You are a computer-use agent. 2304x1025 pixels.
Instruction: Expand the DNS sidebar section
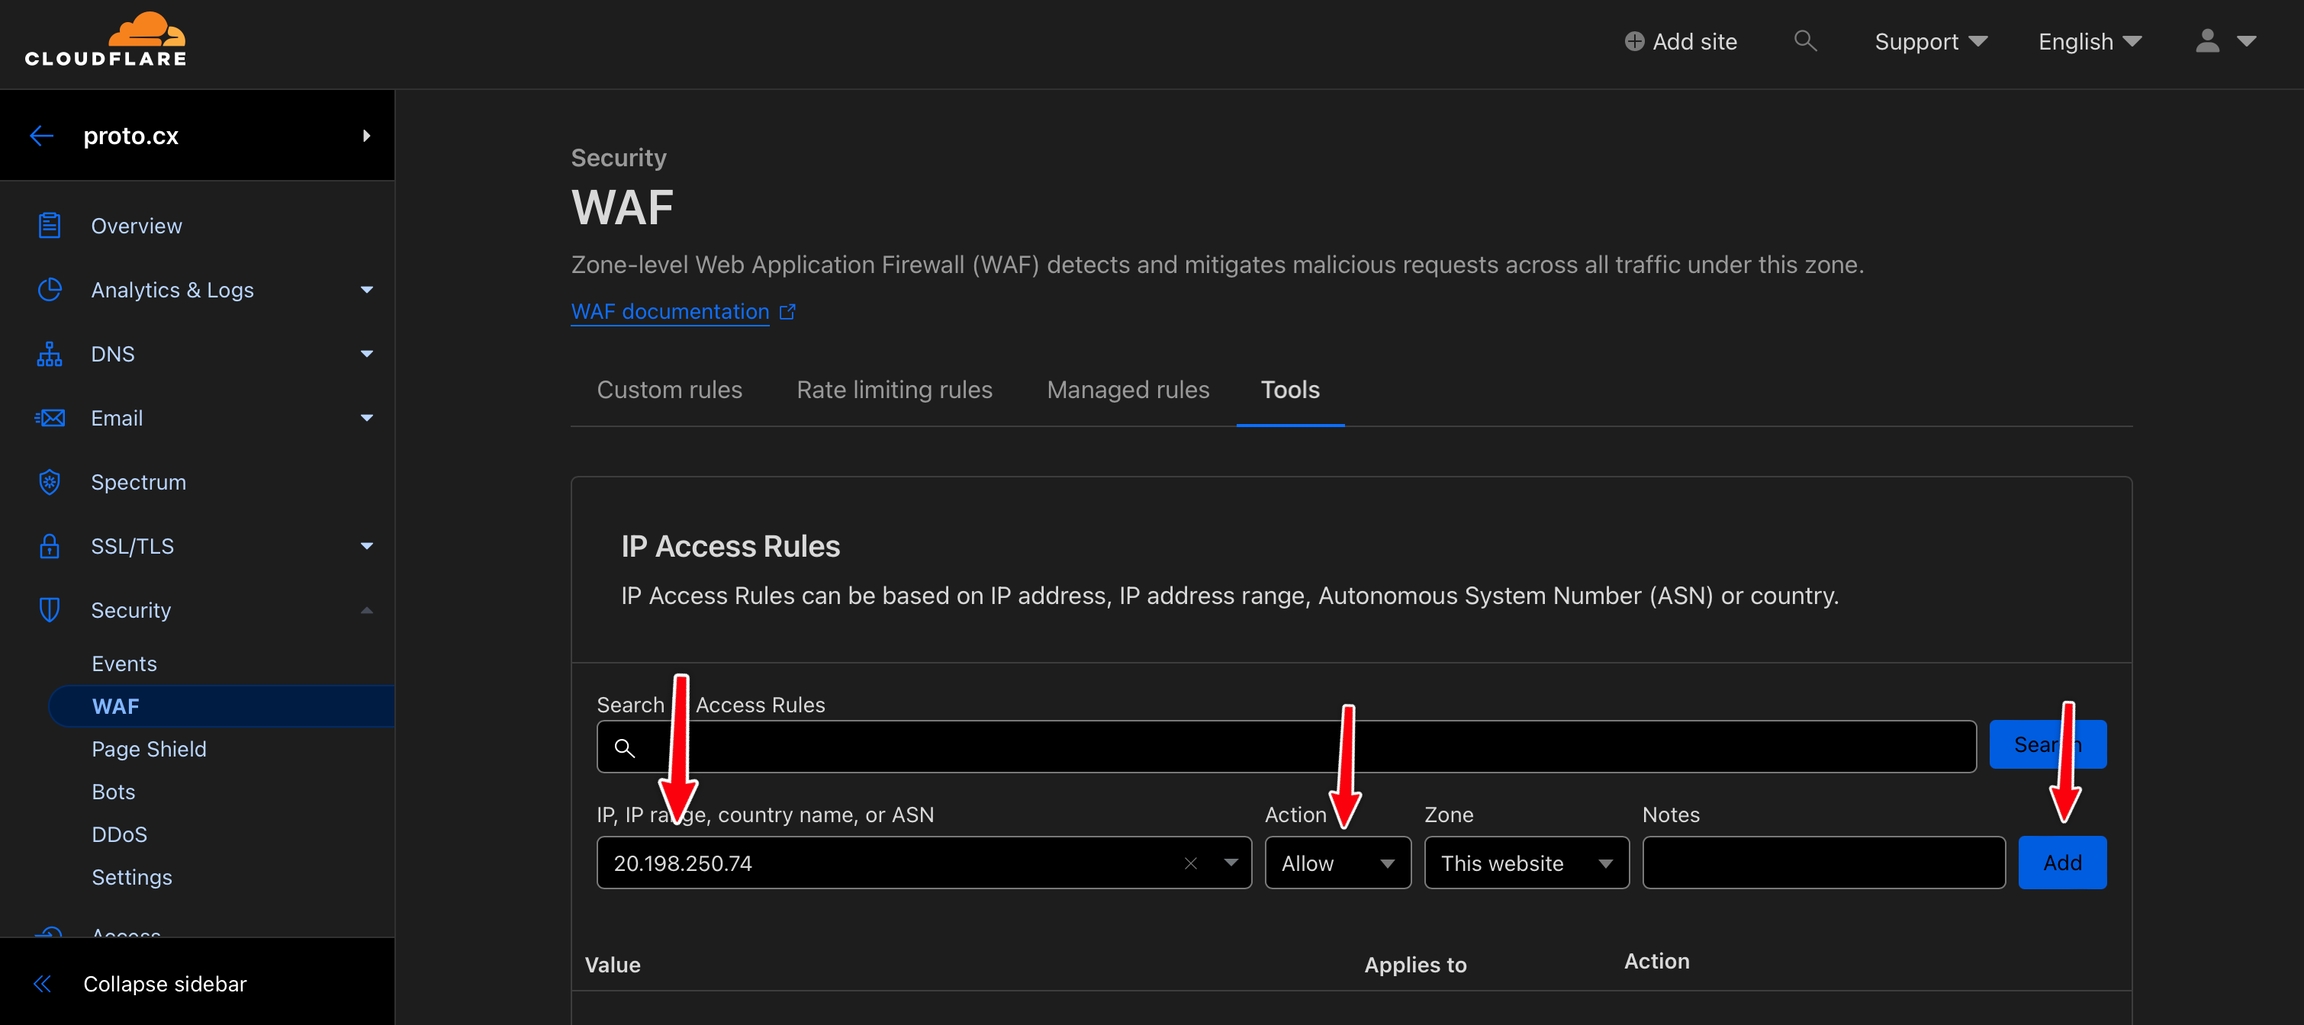pos(366,354)
